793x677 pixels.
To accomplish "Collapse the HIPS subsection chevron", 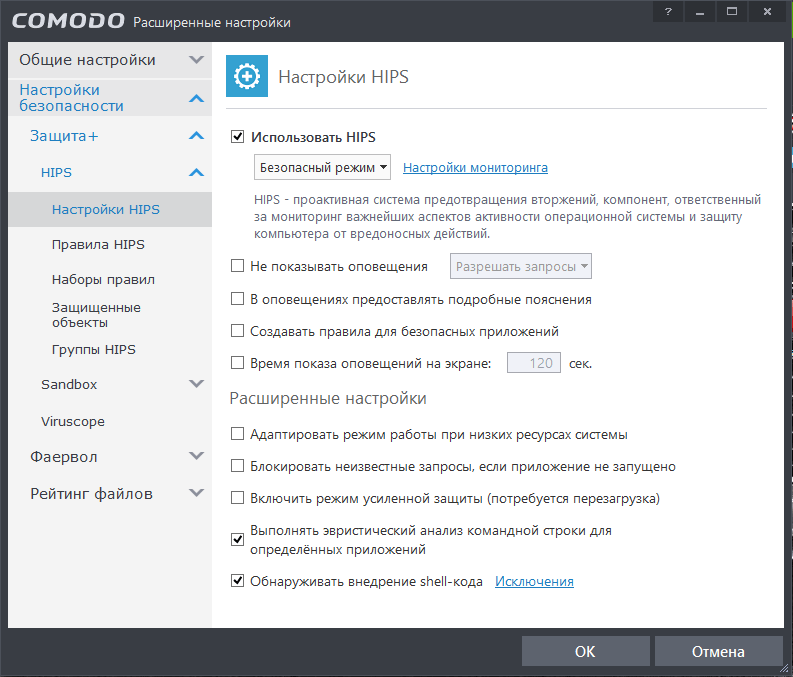I will click(x=196, y=172).
